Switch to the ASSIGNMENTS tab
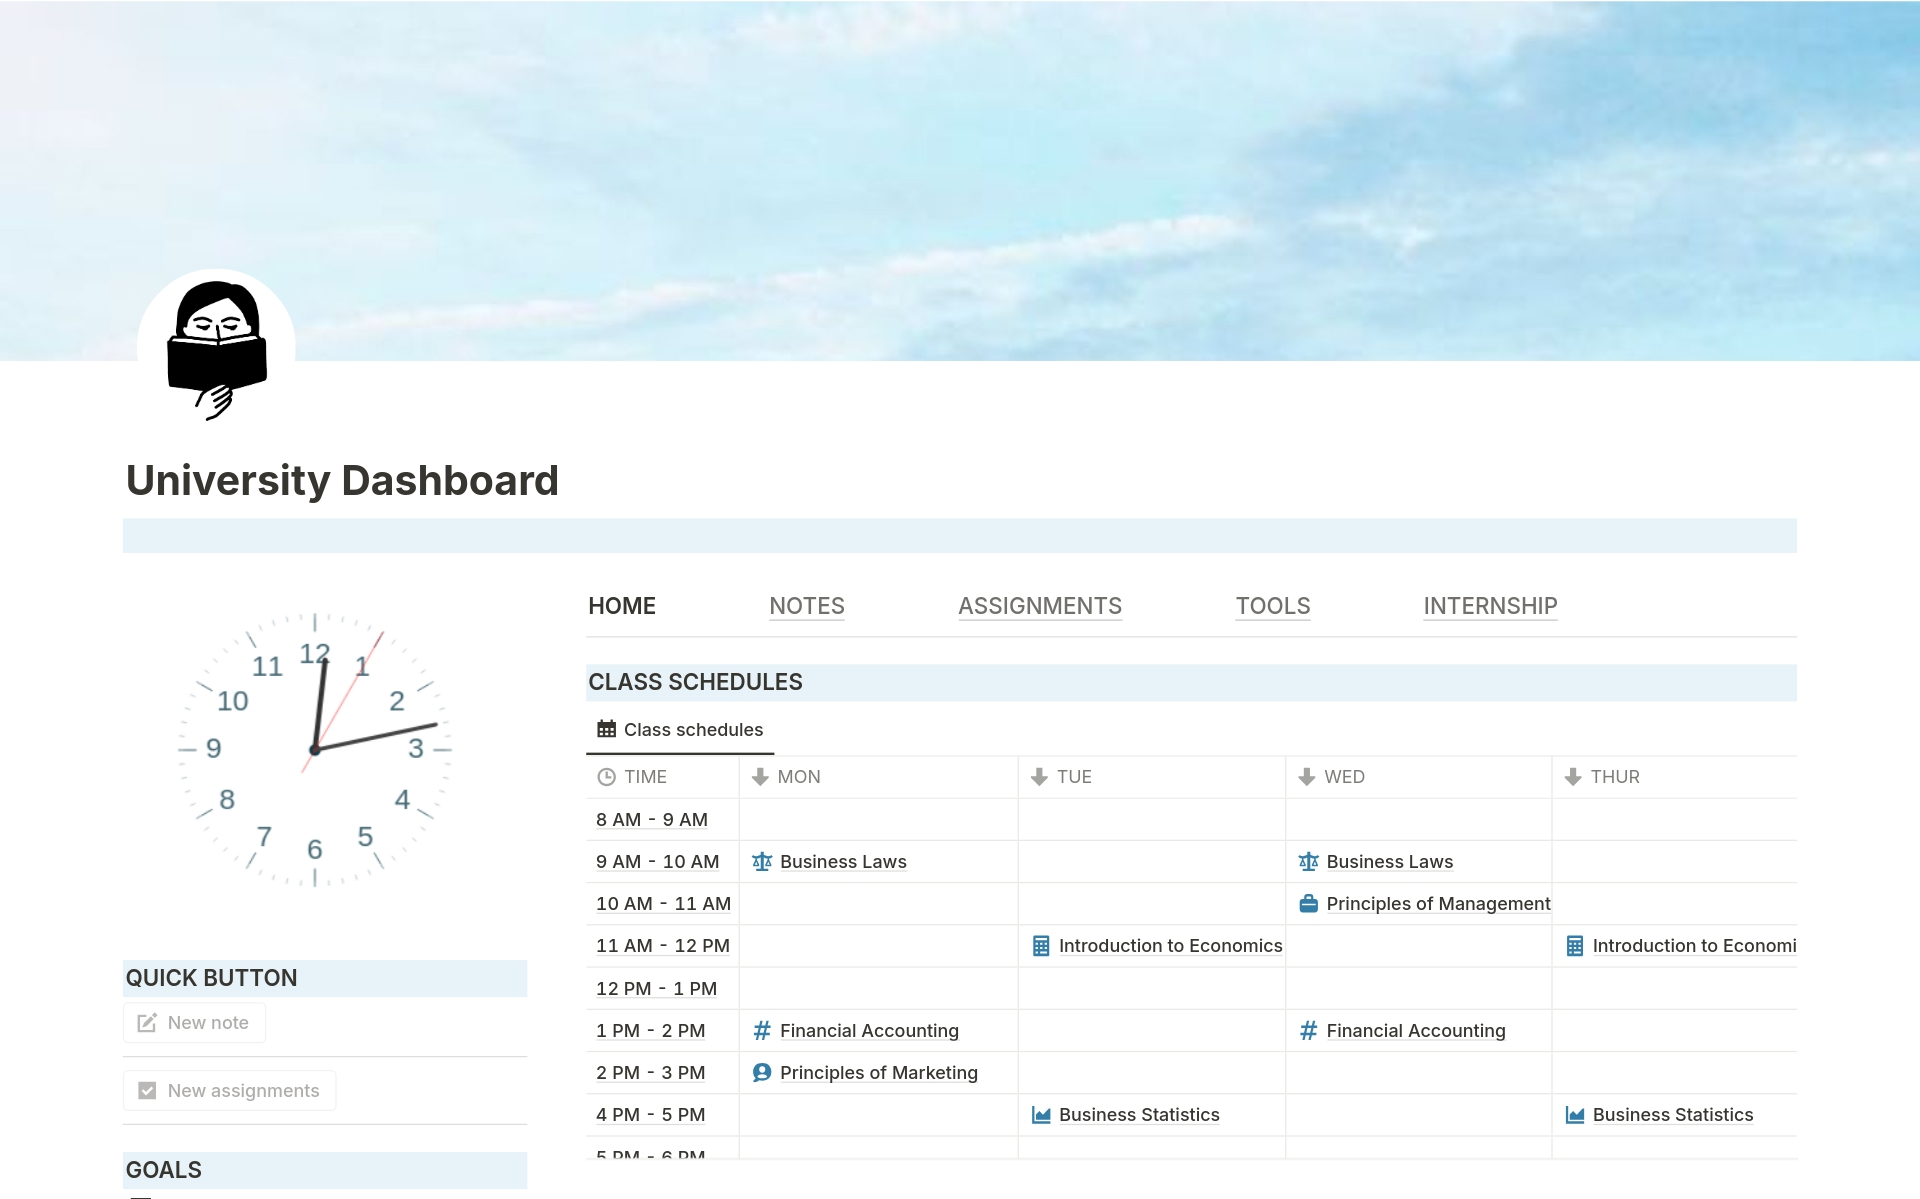Screen dimensions: 1920x1199 (1039, 605)
